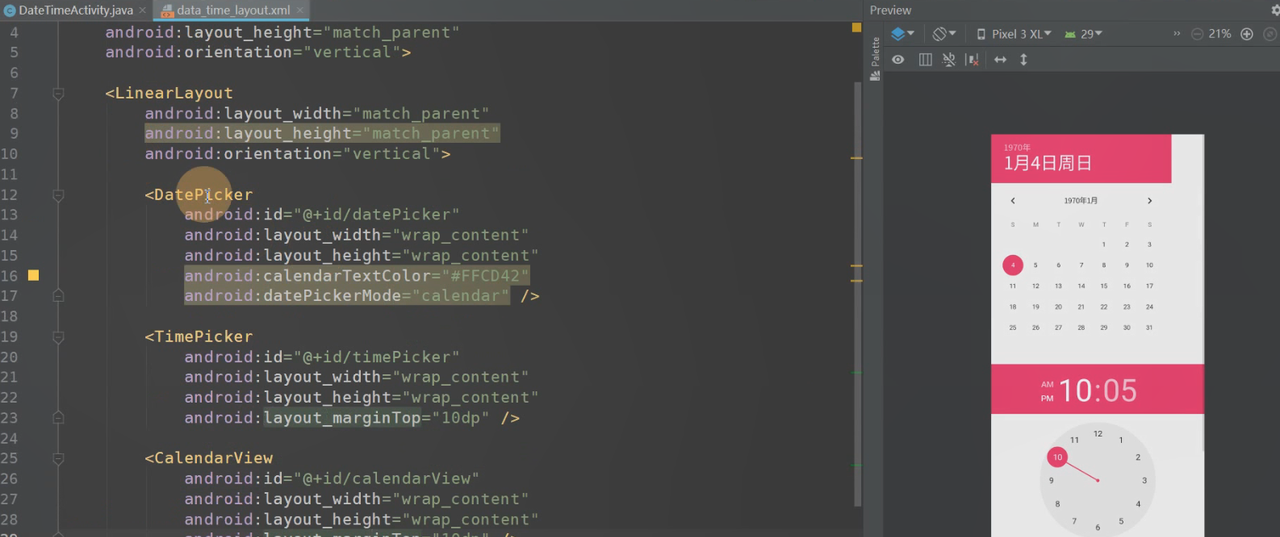
Task: Click the 1970年 year header in DatePicker
Action: pos(1017,148)
